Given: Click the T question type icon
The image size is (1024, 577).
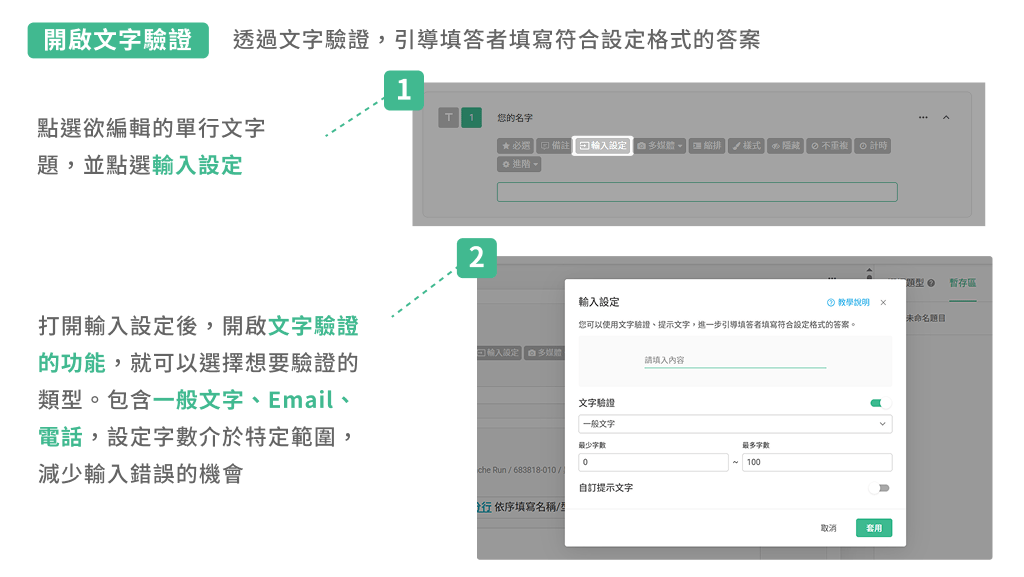Looking at the screenshot, I should (448, 117).
